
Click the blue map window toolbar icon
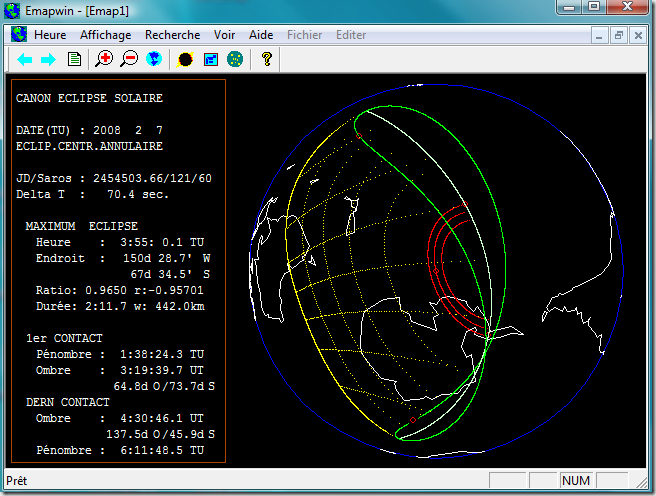(x=211, y=60)
